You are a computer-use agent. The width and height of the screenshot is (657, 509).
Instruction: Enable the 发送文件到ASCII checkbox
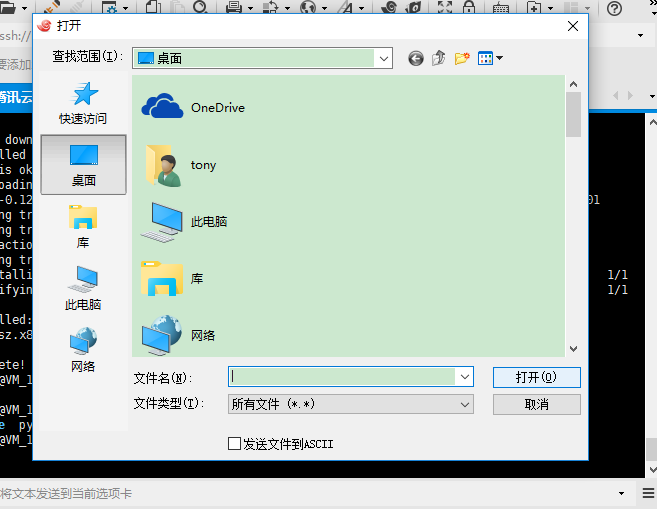coord(234,444)
